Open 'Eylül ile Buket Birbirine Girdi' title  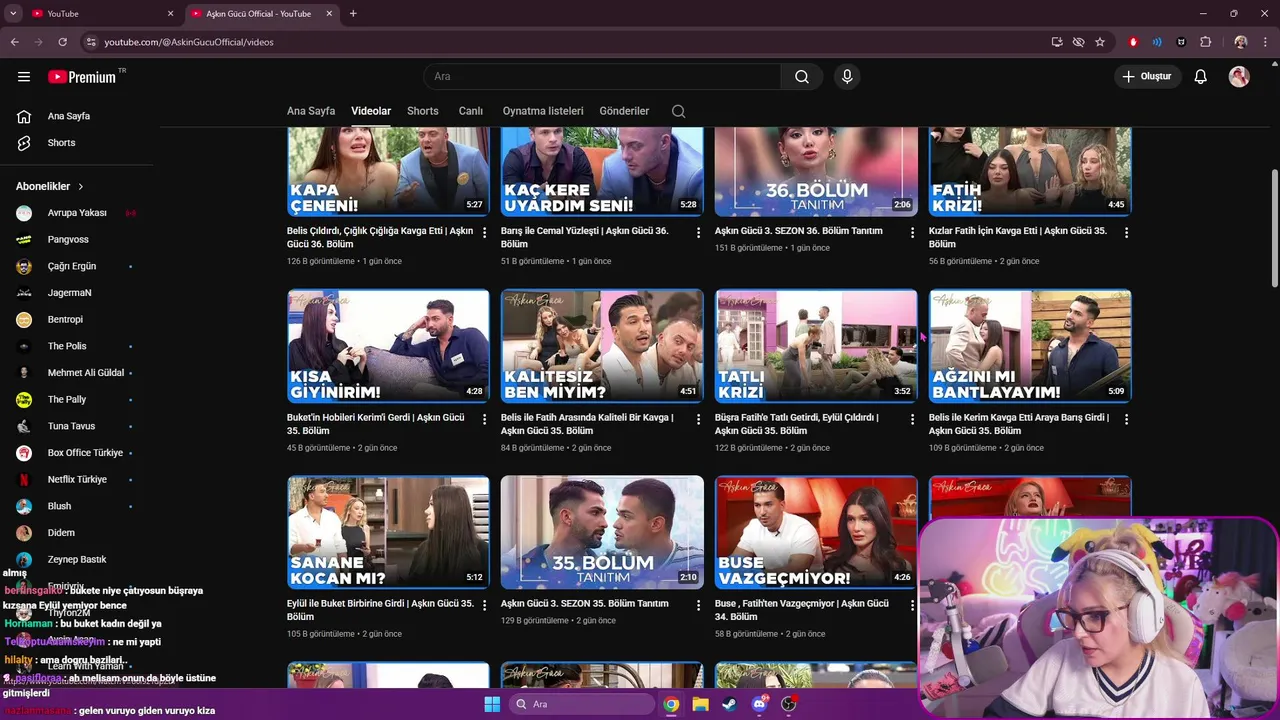(x=380, y=610)
